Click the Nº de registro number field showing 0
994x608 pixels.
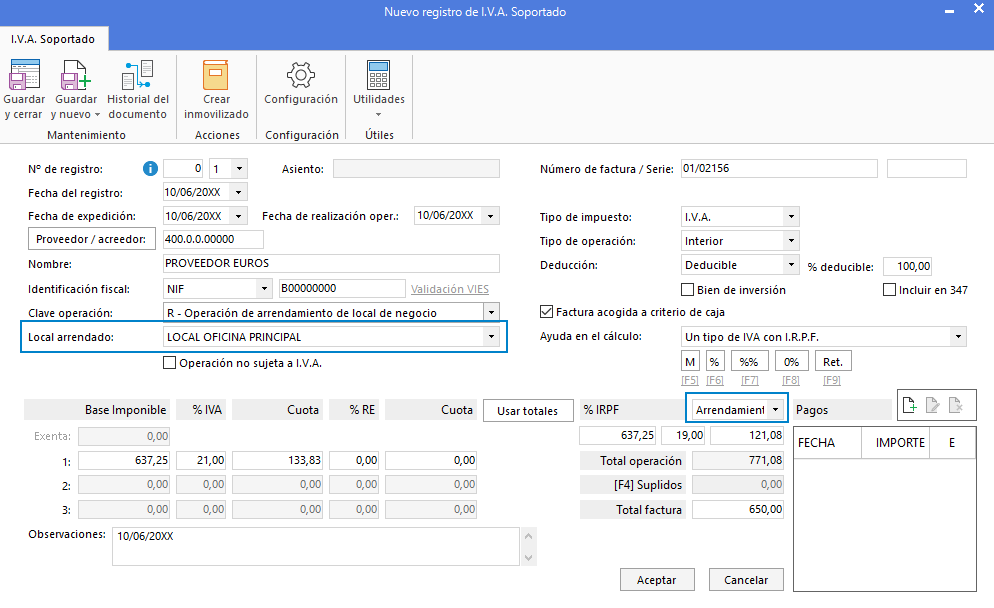(x=183, y=169)
